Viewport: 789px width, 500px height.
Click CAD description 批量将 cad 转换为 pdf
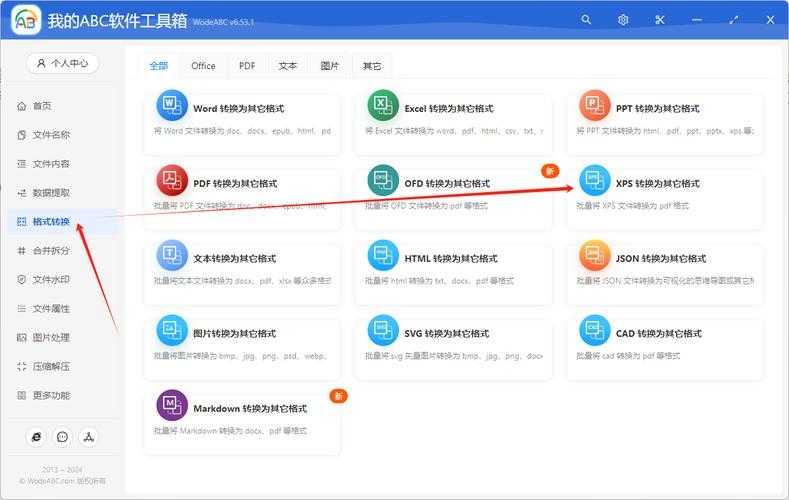(628, 356)
